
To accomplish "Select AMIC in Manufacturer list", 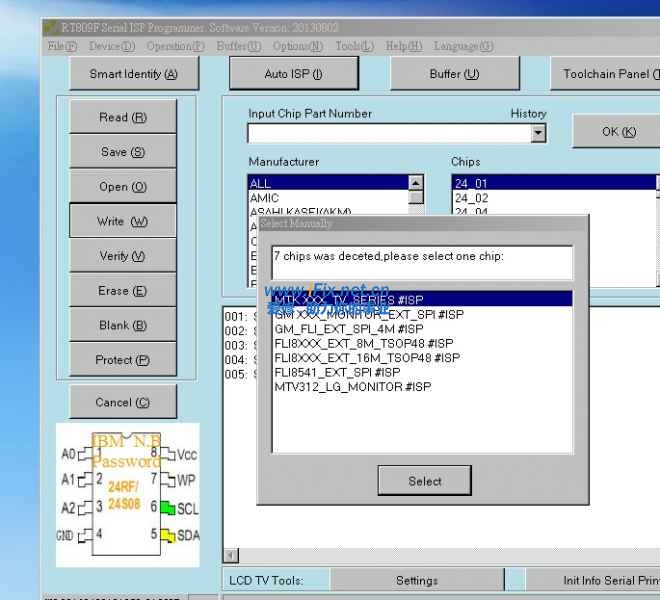I will (x=265, y=198).
